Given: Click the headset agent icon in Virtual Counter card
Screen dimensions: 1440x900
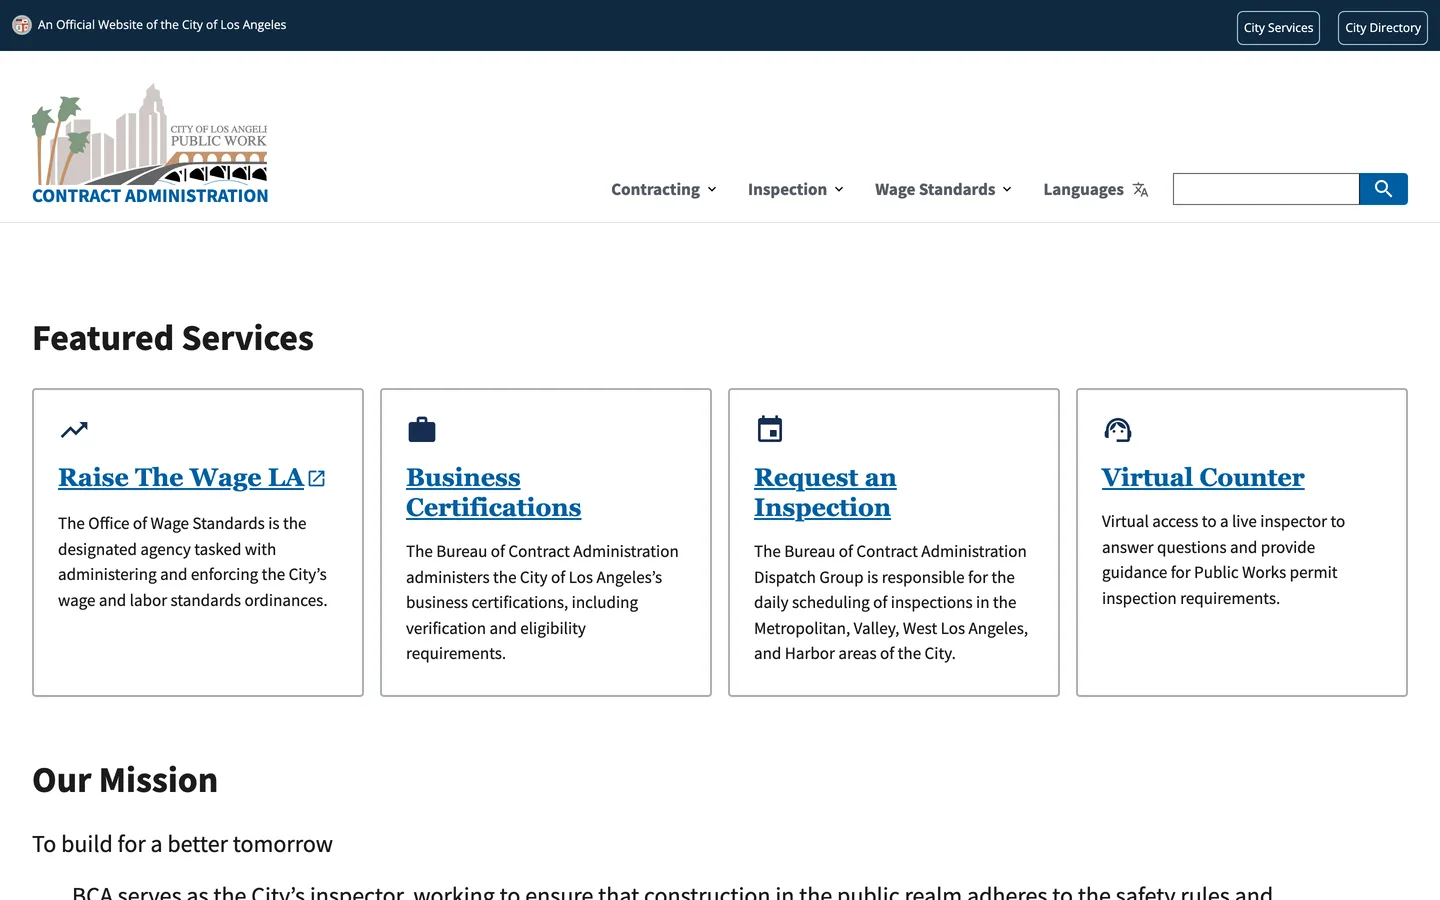Looking at the screenshot, I should 1117,430.
